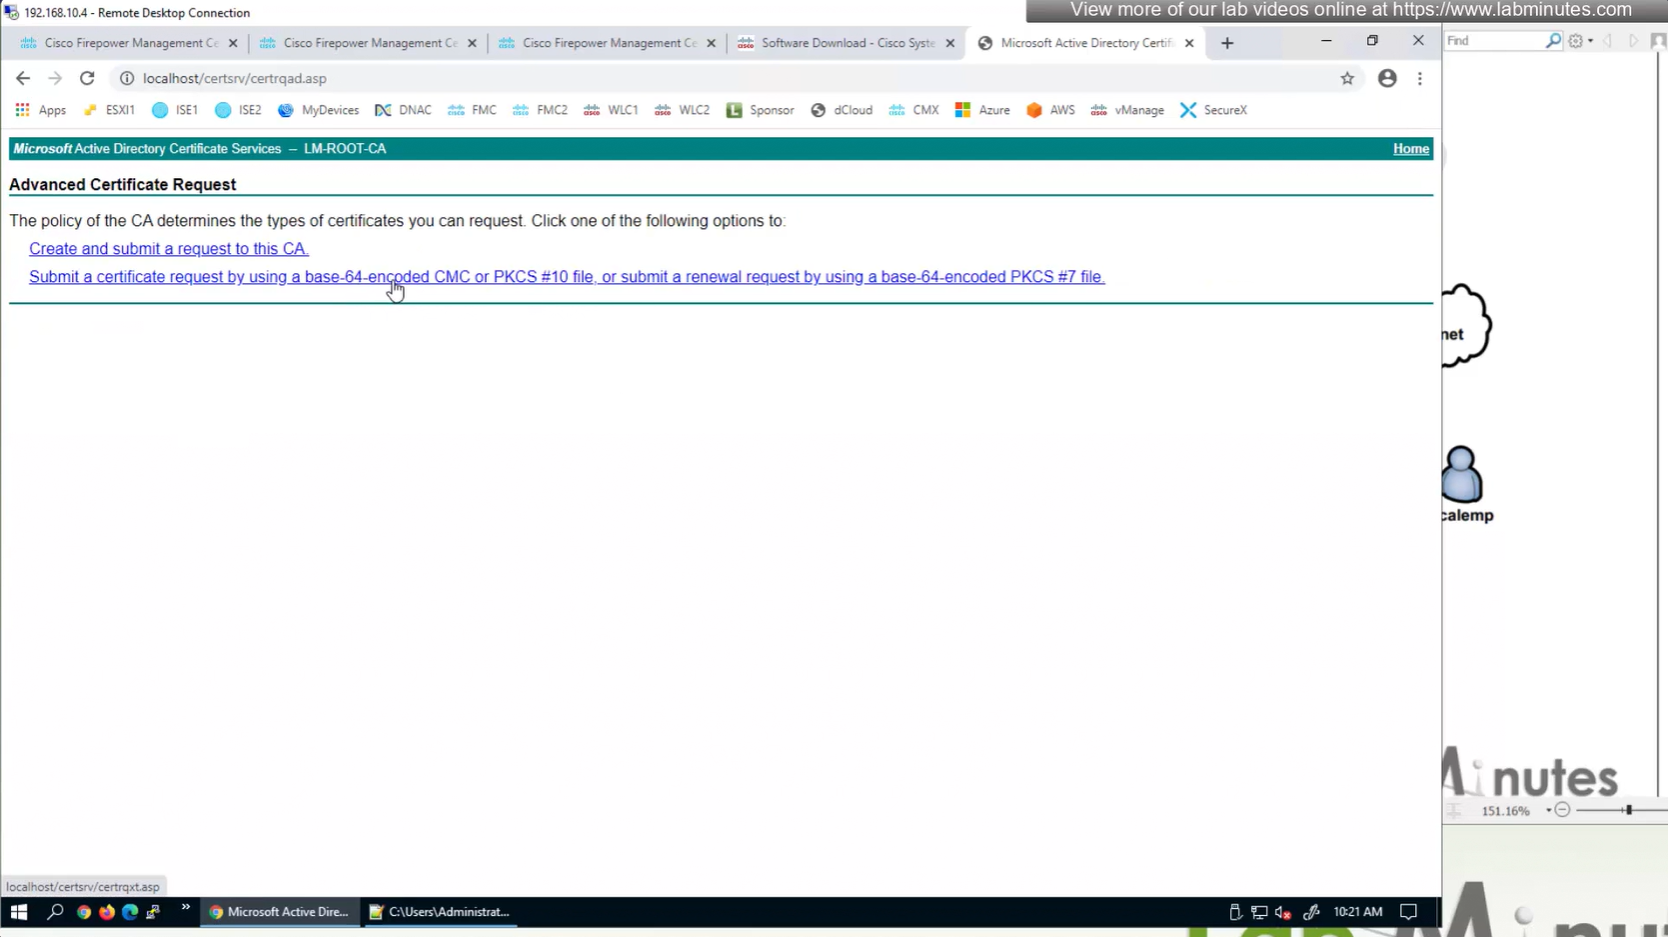Bookmark this page with the star icon
The height and width of the screenshot is (937, 1668).
[x=1347, y=78]
